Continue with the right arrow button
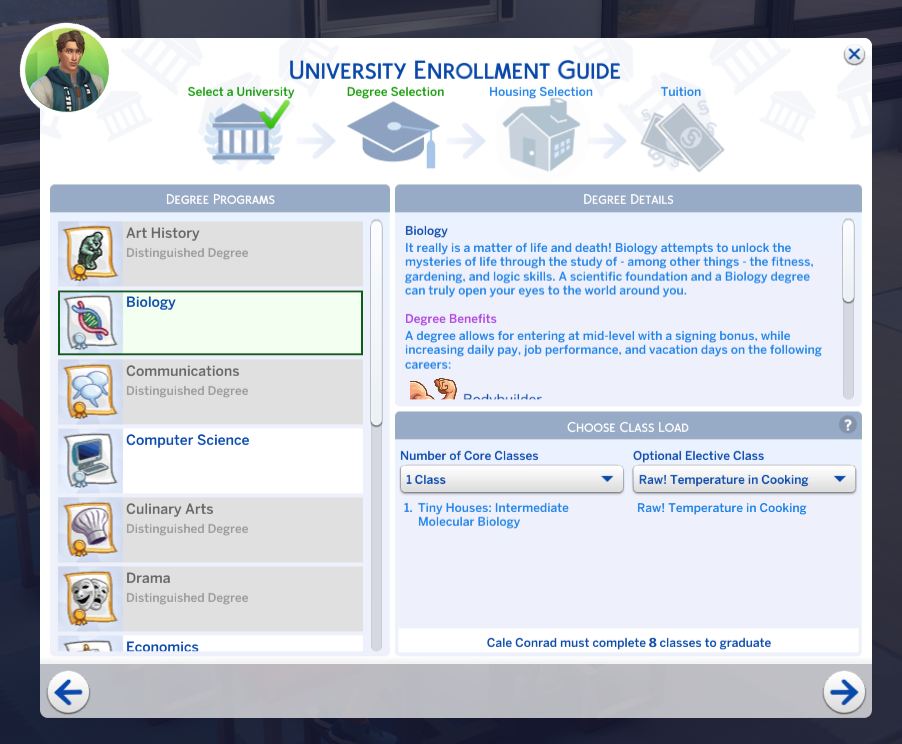Screen dimensions: 902x744 [x=844, y=692]
